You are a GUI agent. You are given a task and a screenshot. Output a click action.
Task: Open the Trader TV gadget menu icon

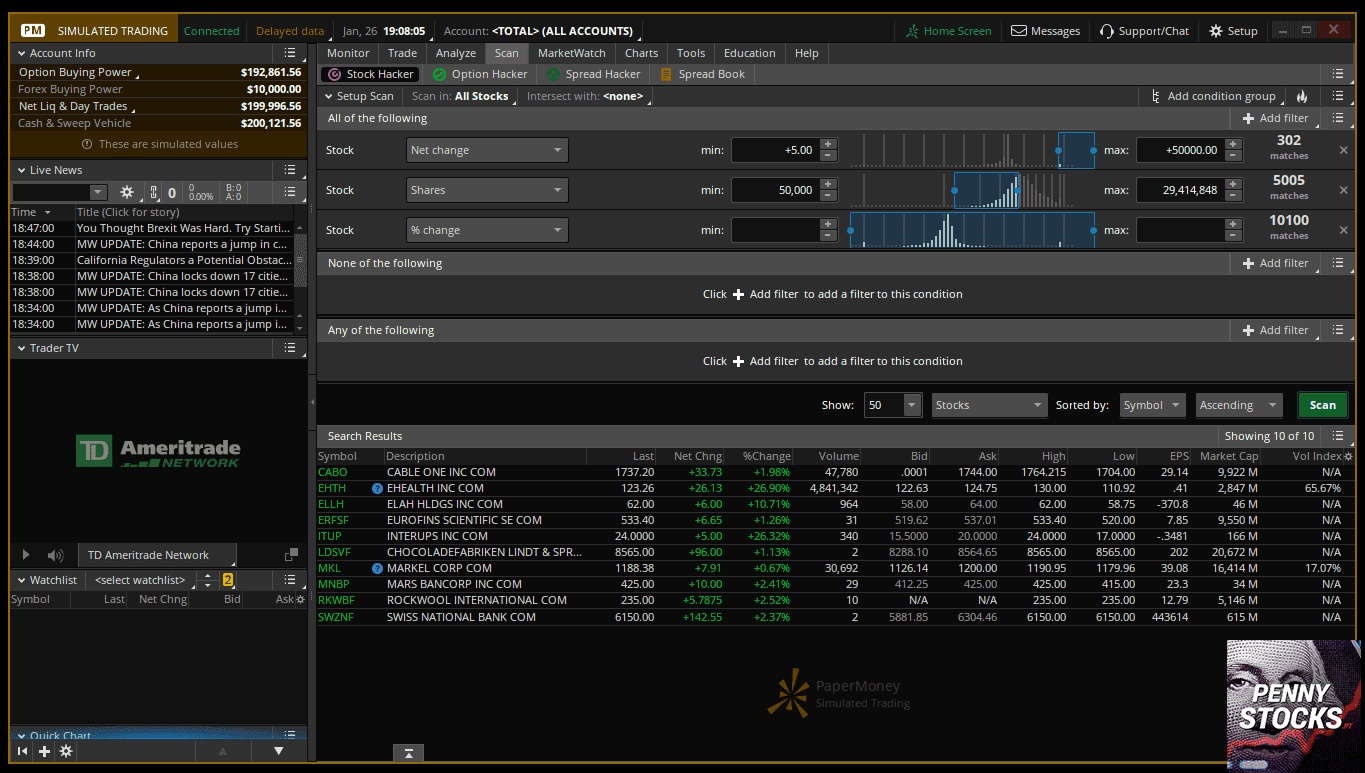[289, 348]
